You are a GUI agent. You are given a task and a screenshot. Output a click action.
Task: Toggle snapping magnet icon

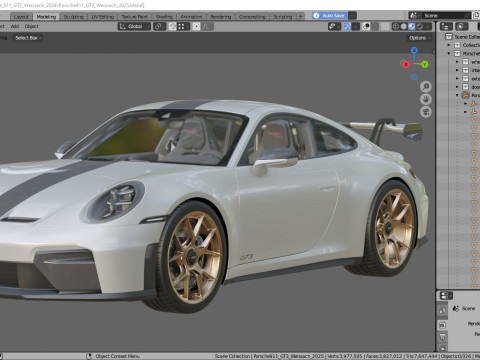pyautogui.click(x=172, y=26)
